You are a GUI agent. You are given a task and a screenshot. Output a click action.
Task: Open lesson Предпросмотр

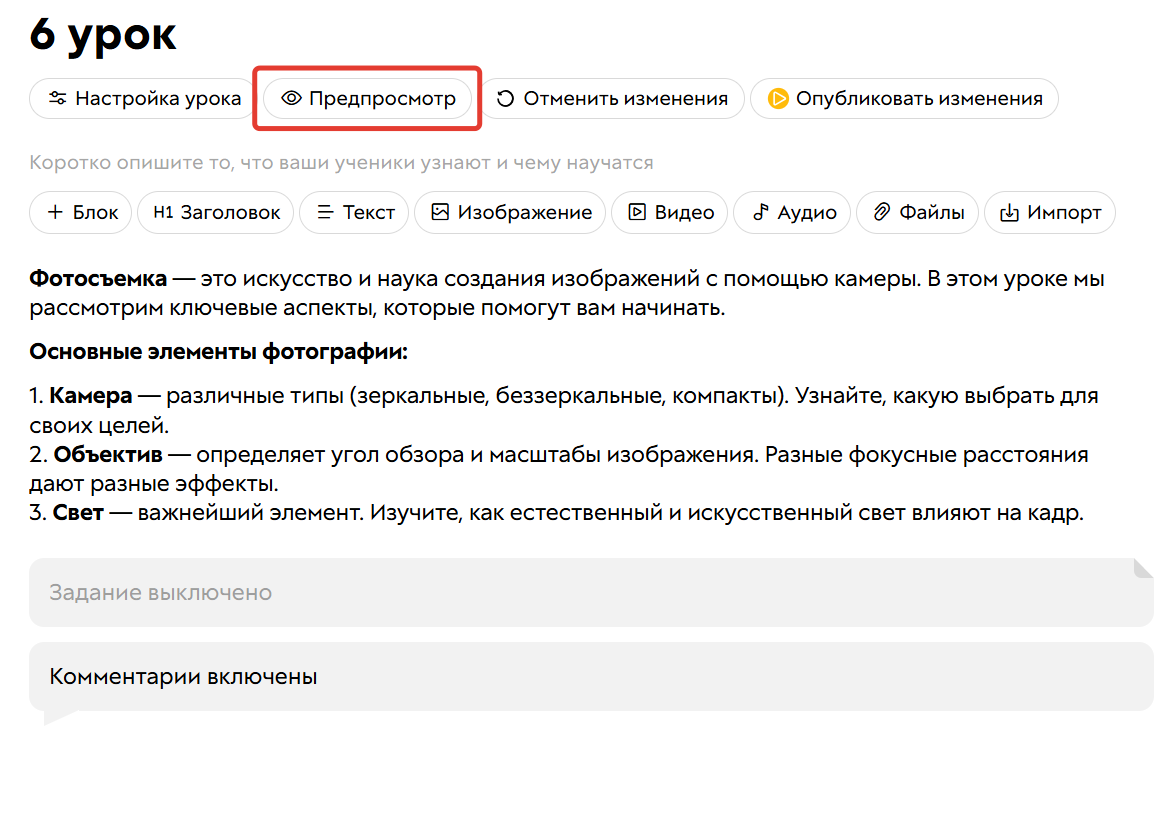(x=367, y=99)
